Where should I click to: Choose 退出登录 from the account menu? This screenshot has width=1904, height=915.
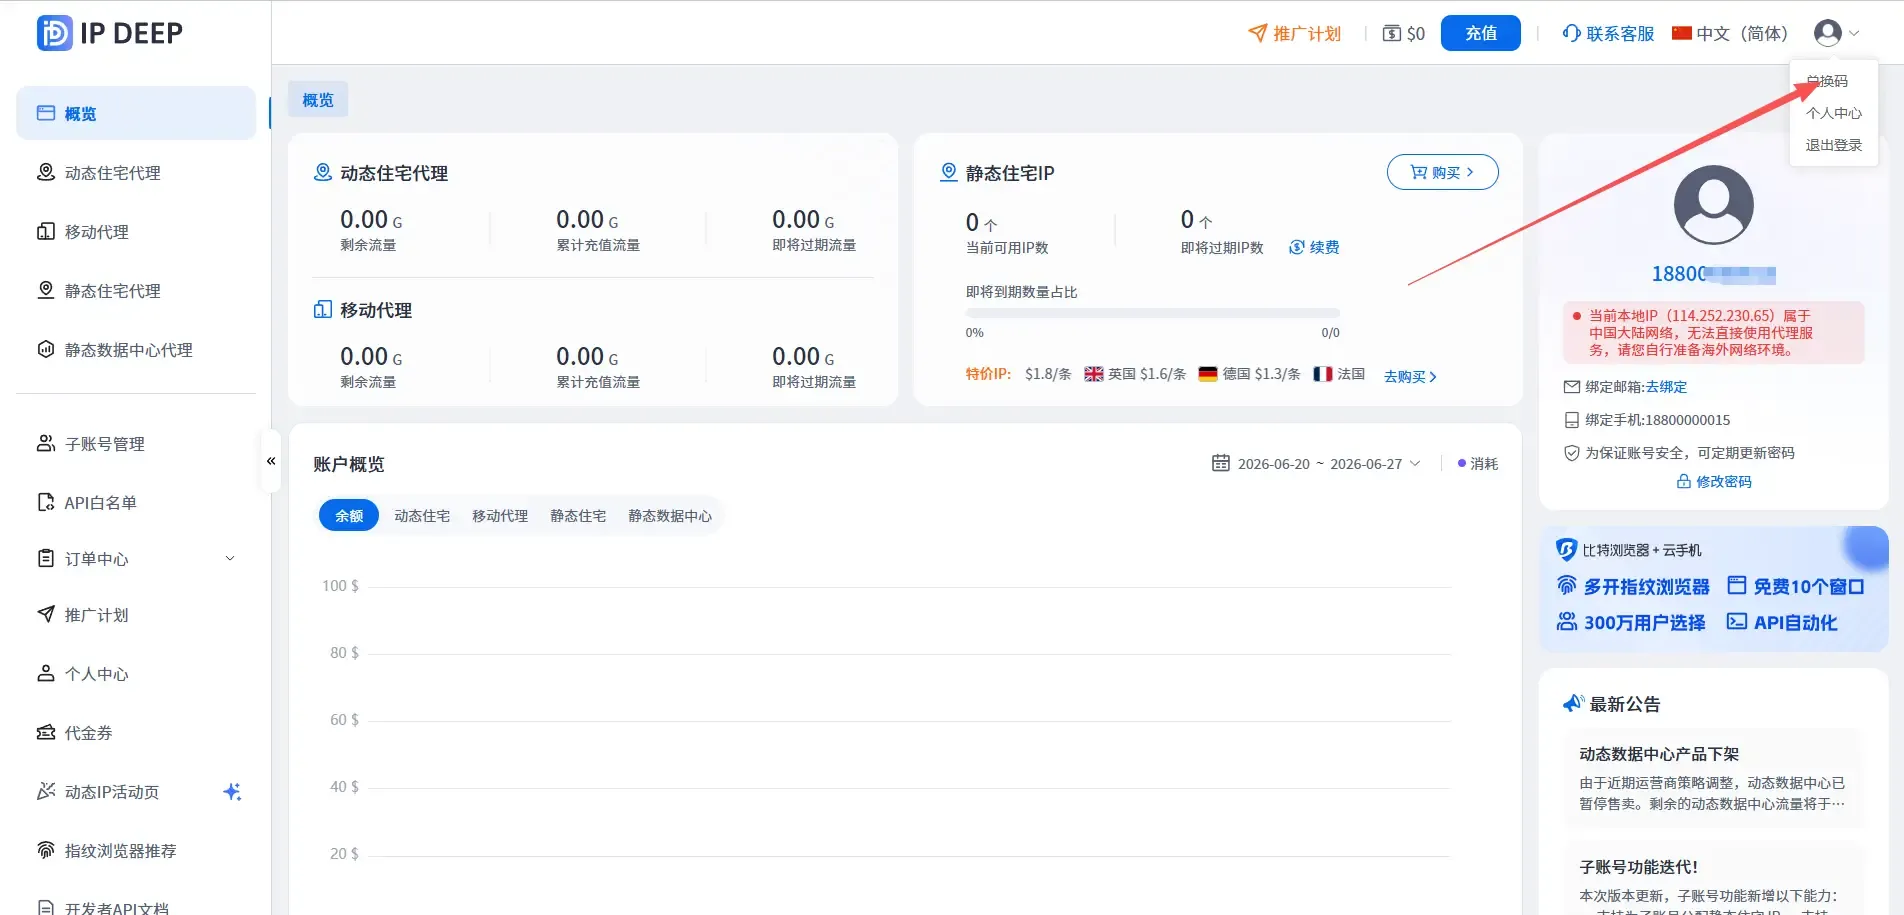tap(1834, 145)
